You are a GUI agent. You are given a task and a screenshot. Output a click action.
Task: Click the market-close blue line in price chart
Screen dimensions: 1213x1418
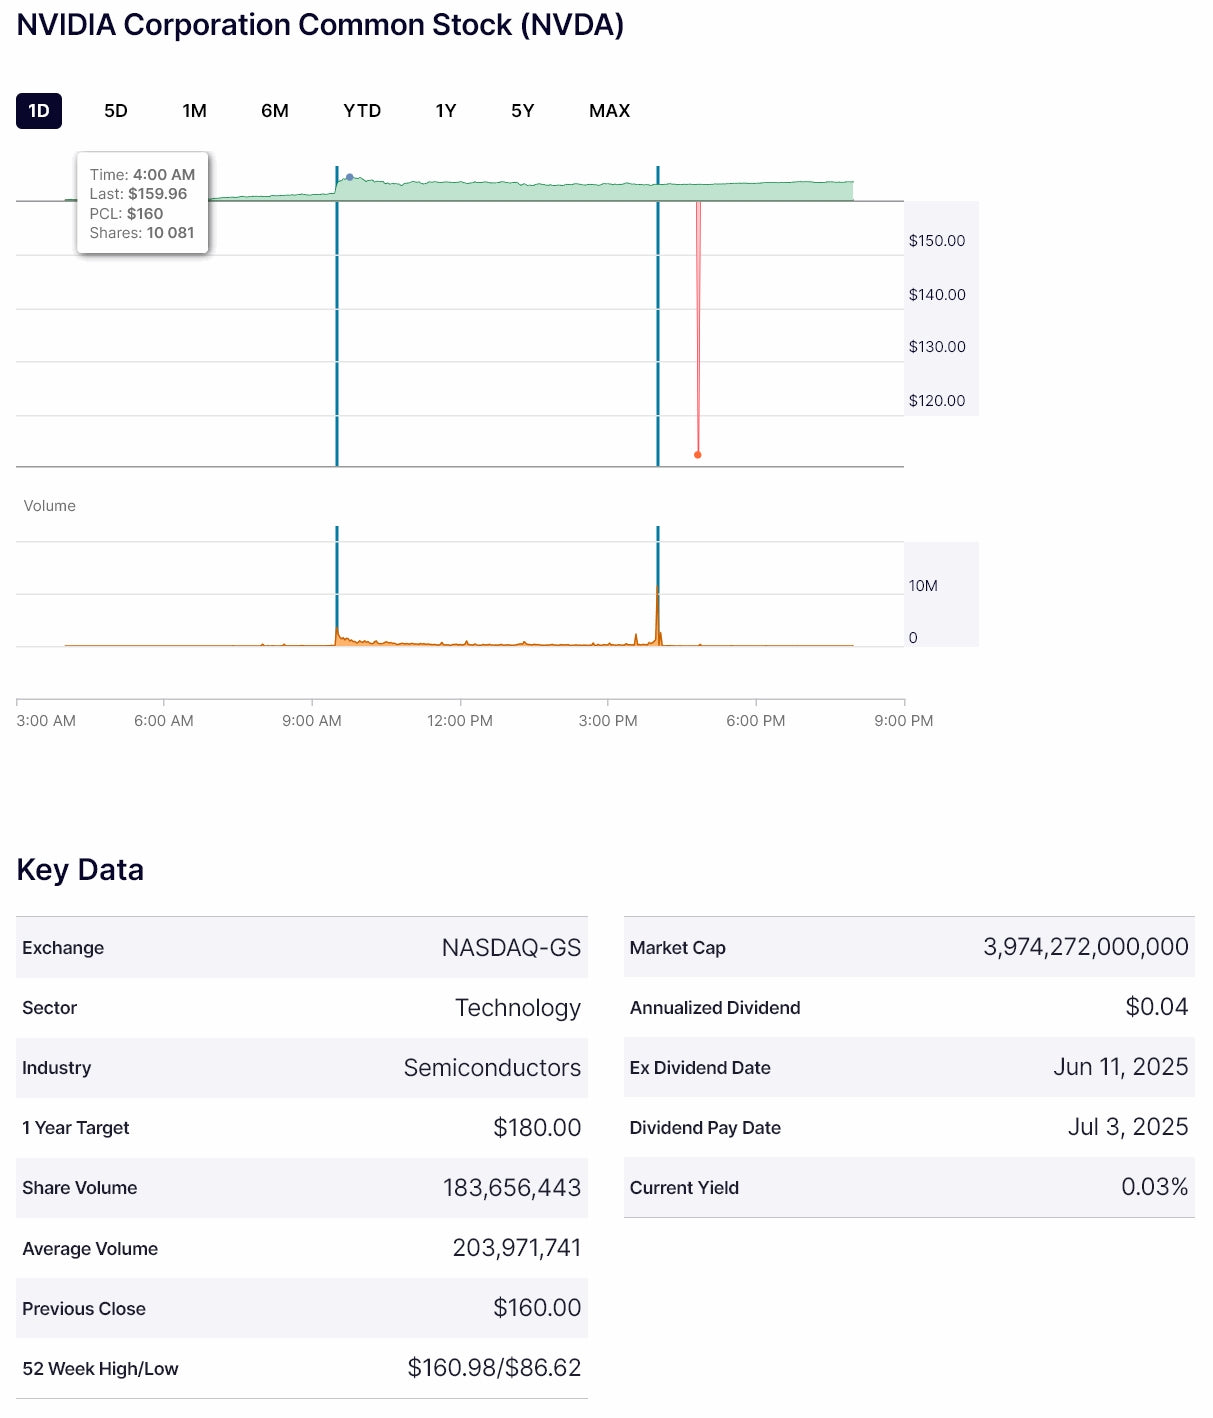coord(658,330)
